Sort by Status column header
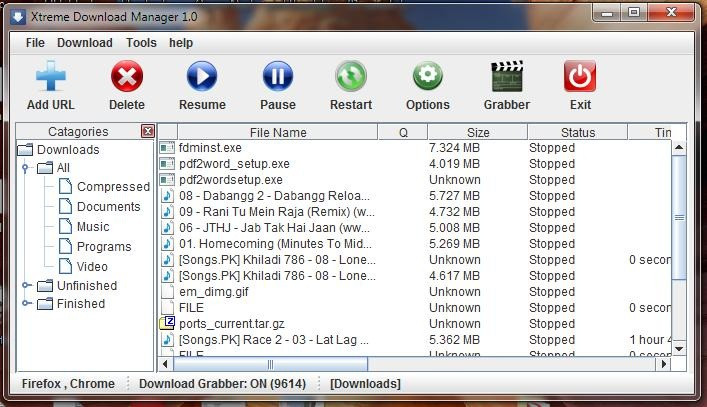 (578, 132)
